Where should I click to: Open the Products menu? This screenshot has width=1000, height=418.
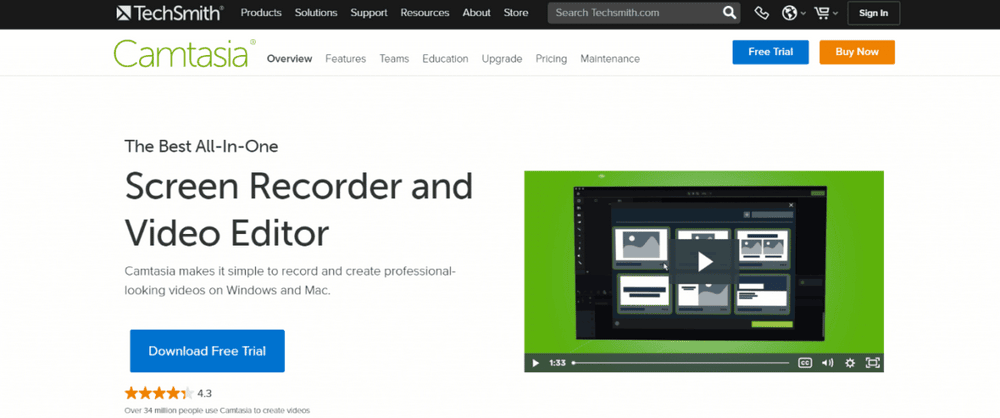click(x=261, y=13)
